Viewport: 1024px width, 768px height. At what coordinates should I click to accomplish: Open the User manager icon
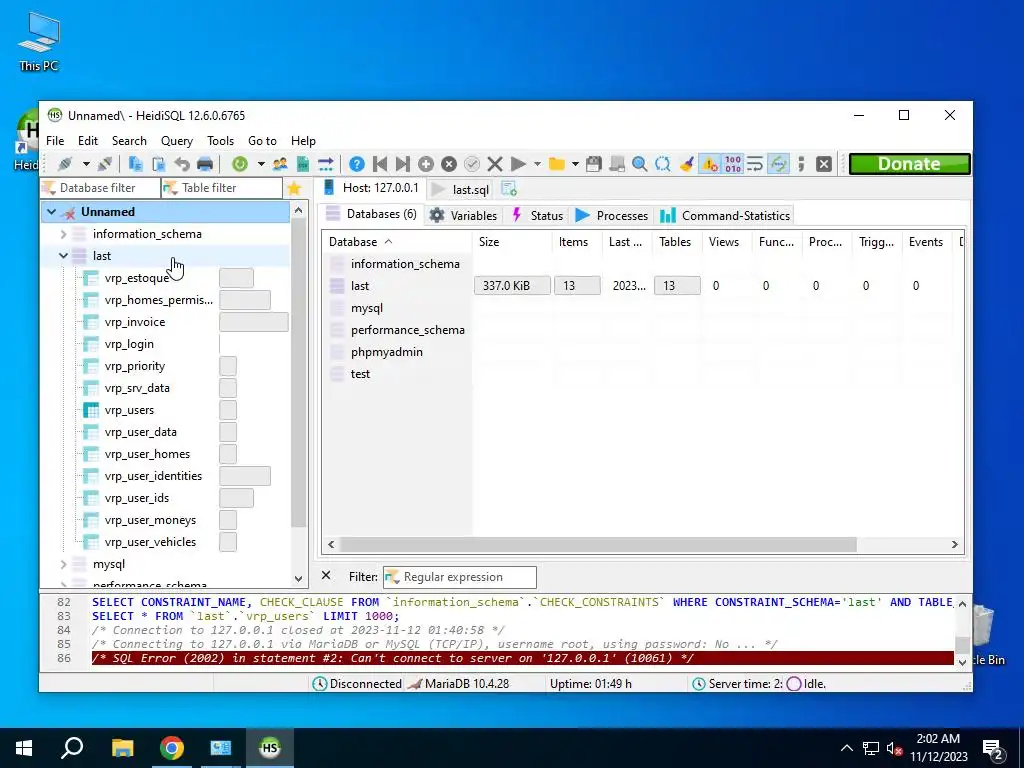[x=280, y=164]
